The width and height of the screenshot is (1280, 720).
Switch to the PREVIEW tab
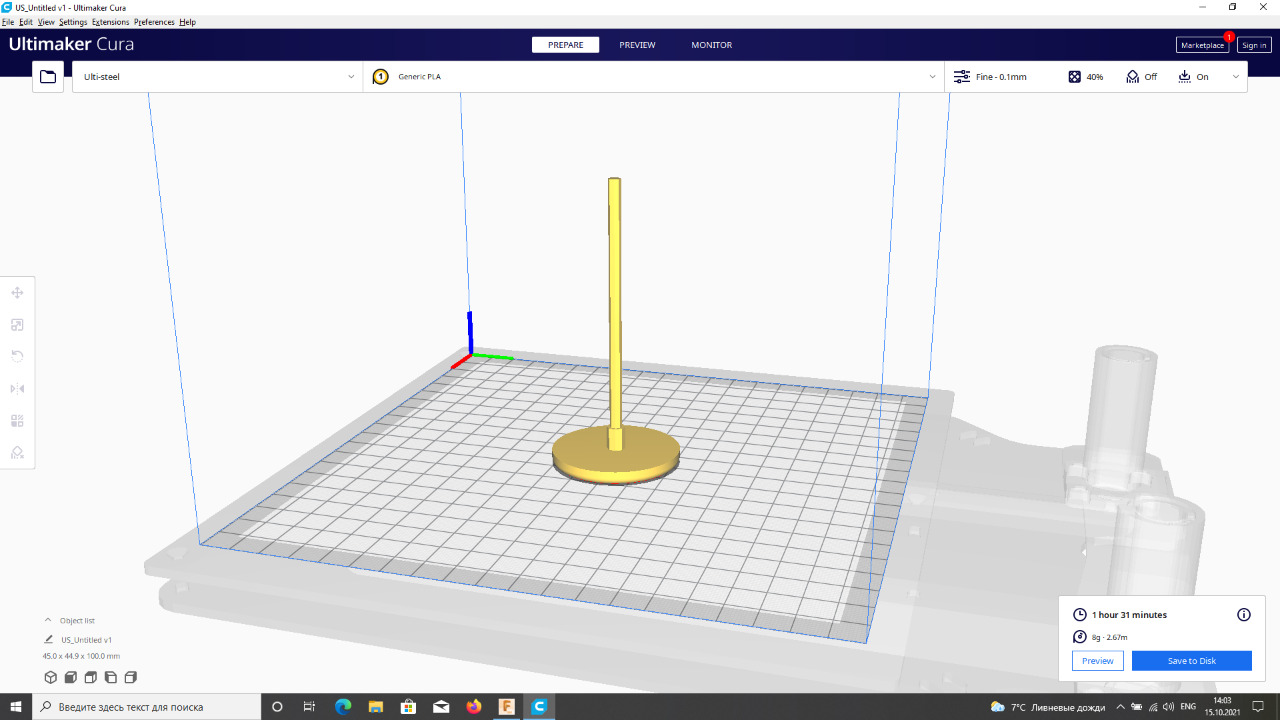point(637,45)
